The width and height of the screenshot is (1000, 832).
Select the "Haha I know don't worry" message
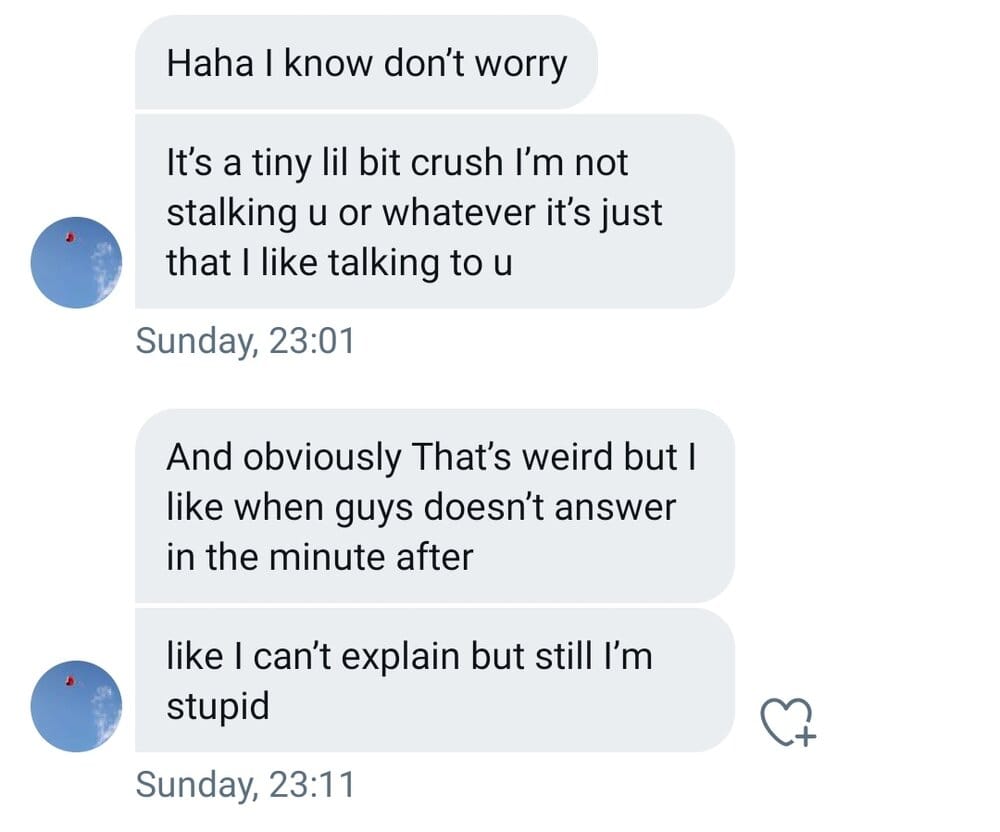point(366,63)
